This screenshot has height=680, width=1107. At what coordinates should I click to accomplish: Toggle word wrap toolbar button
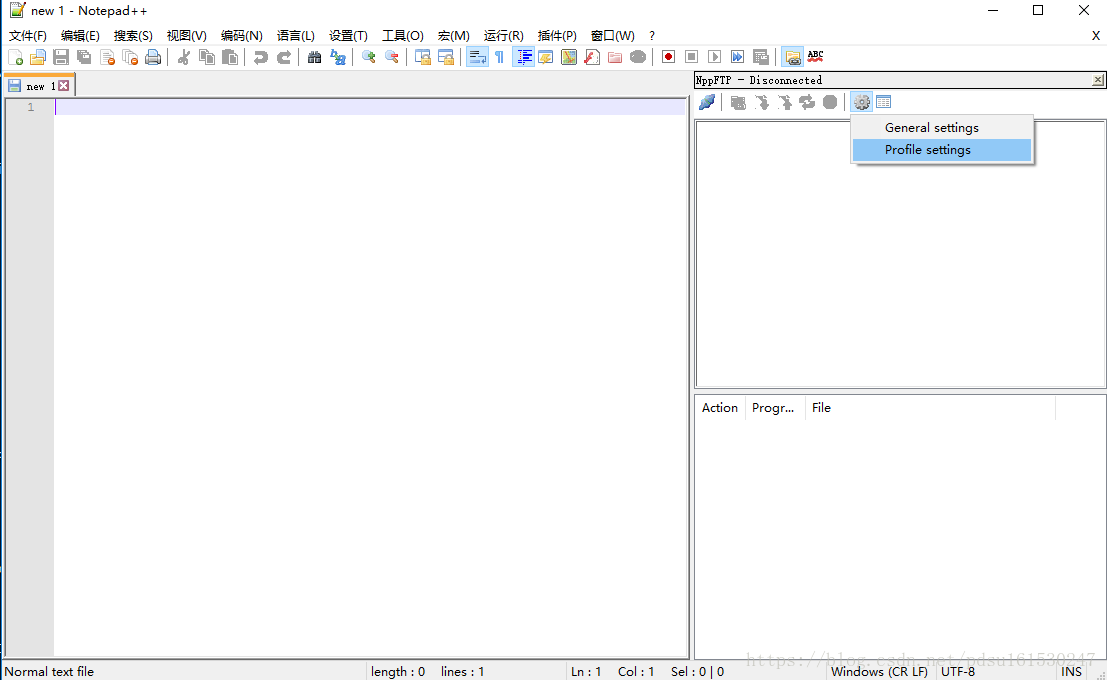coord(477,57)
